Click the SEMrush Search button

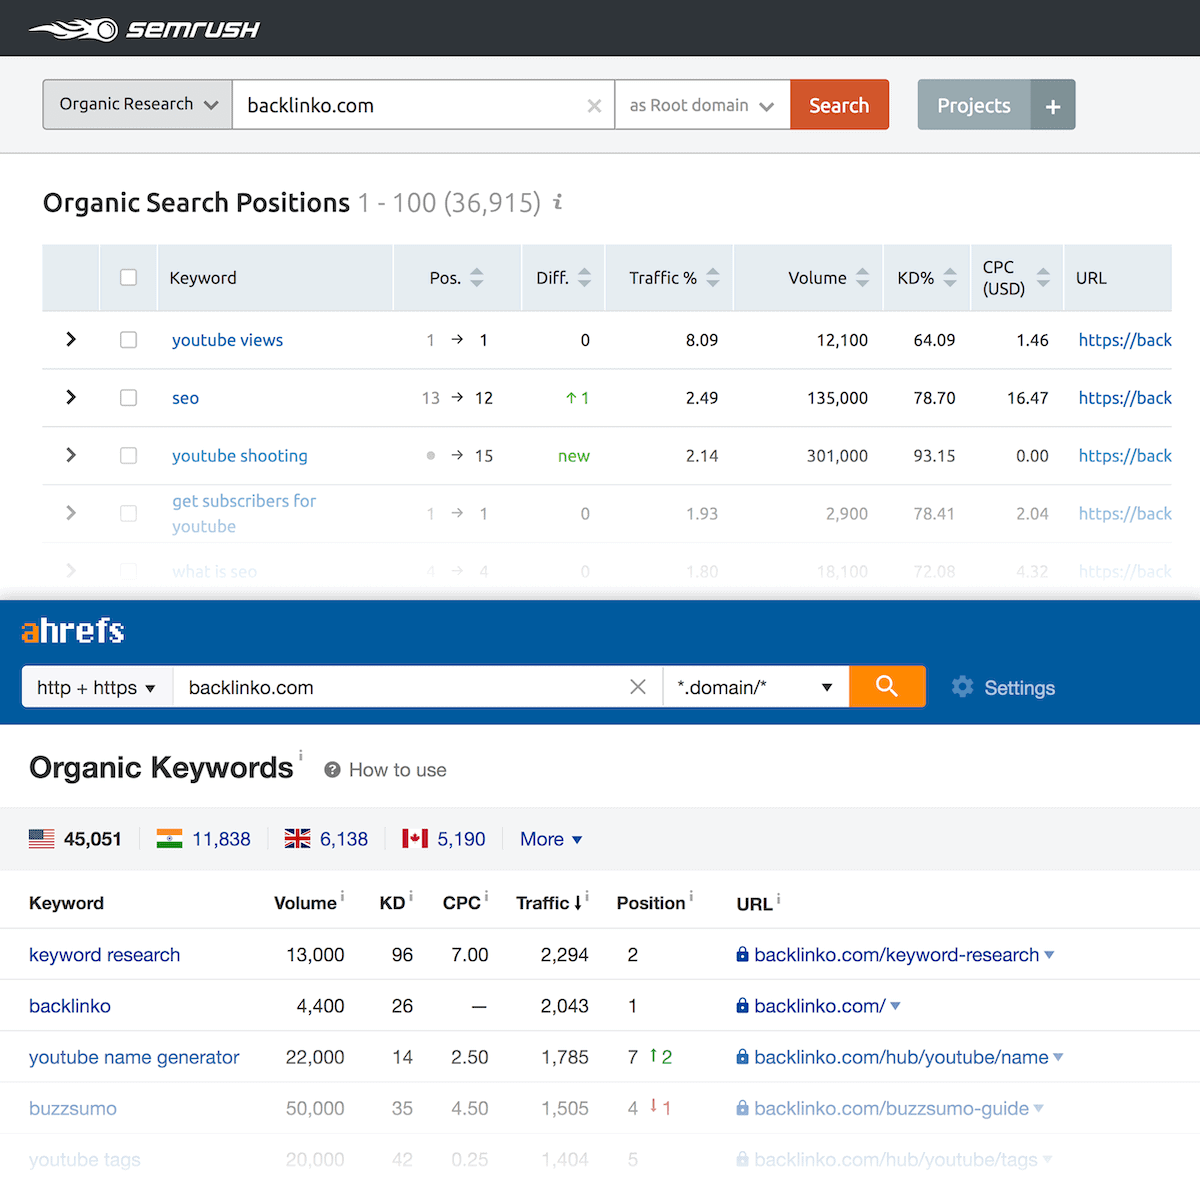point(839,105)
